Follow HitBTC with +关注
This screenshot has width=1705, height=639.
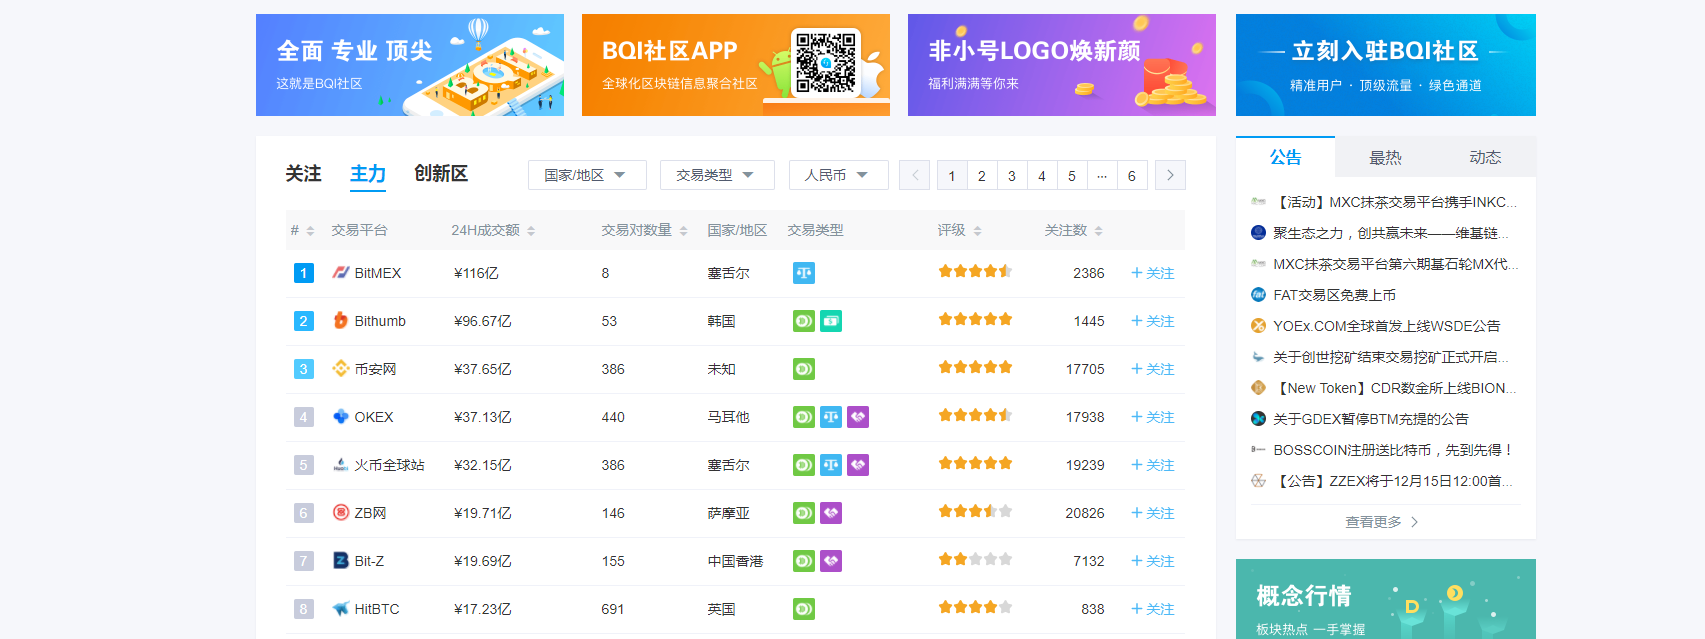pos(1152,609)
